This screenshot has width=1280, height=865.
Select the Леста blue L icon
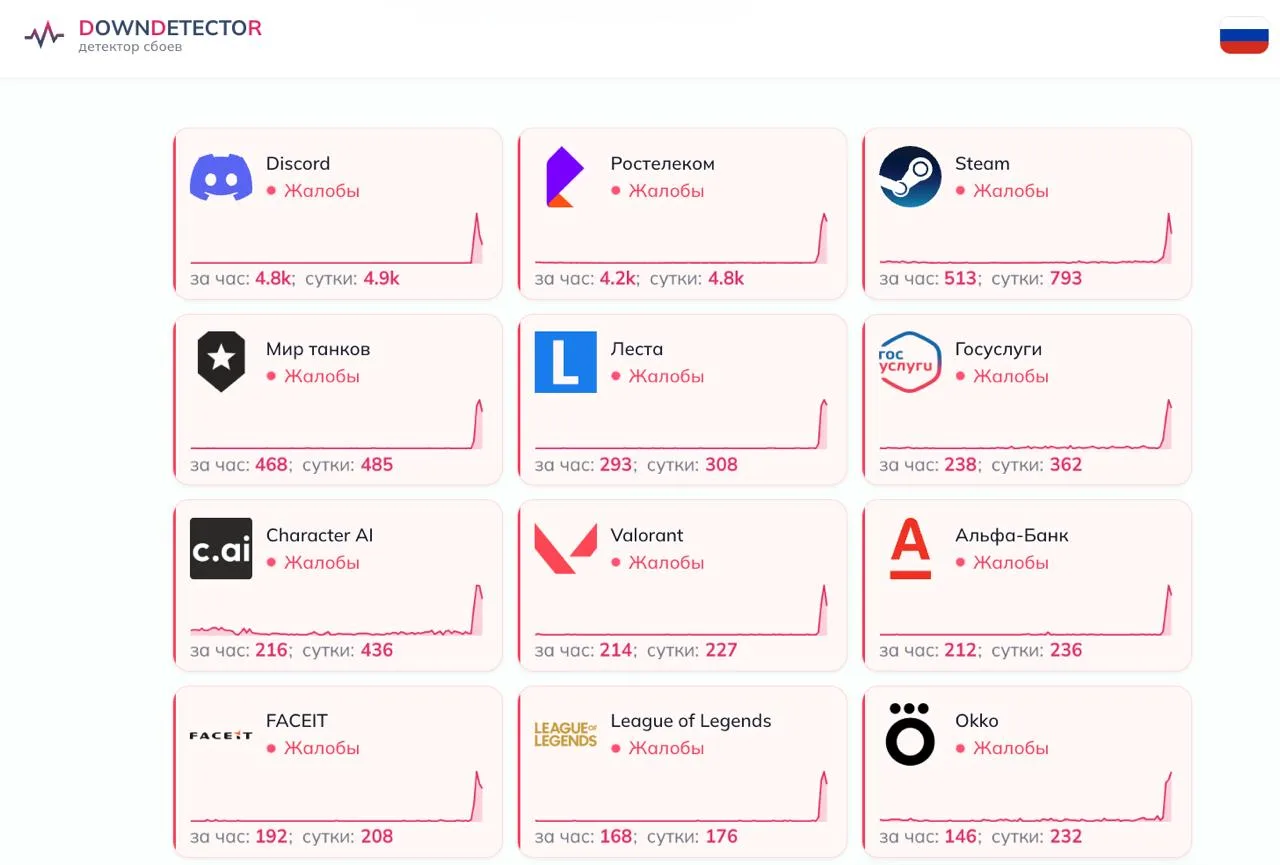[565, 362]
